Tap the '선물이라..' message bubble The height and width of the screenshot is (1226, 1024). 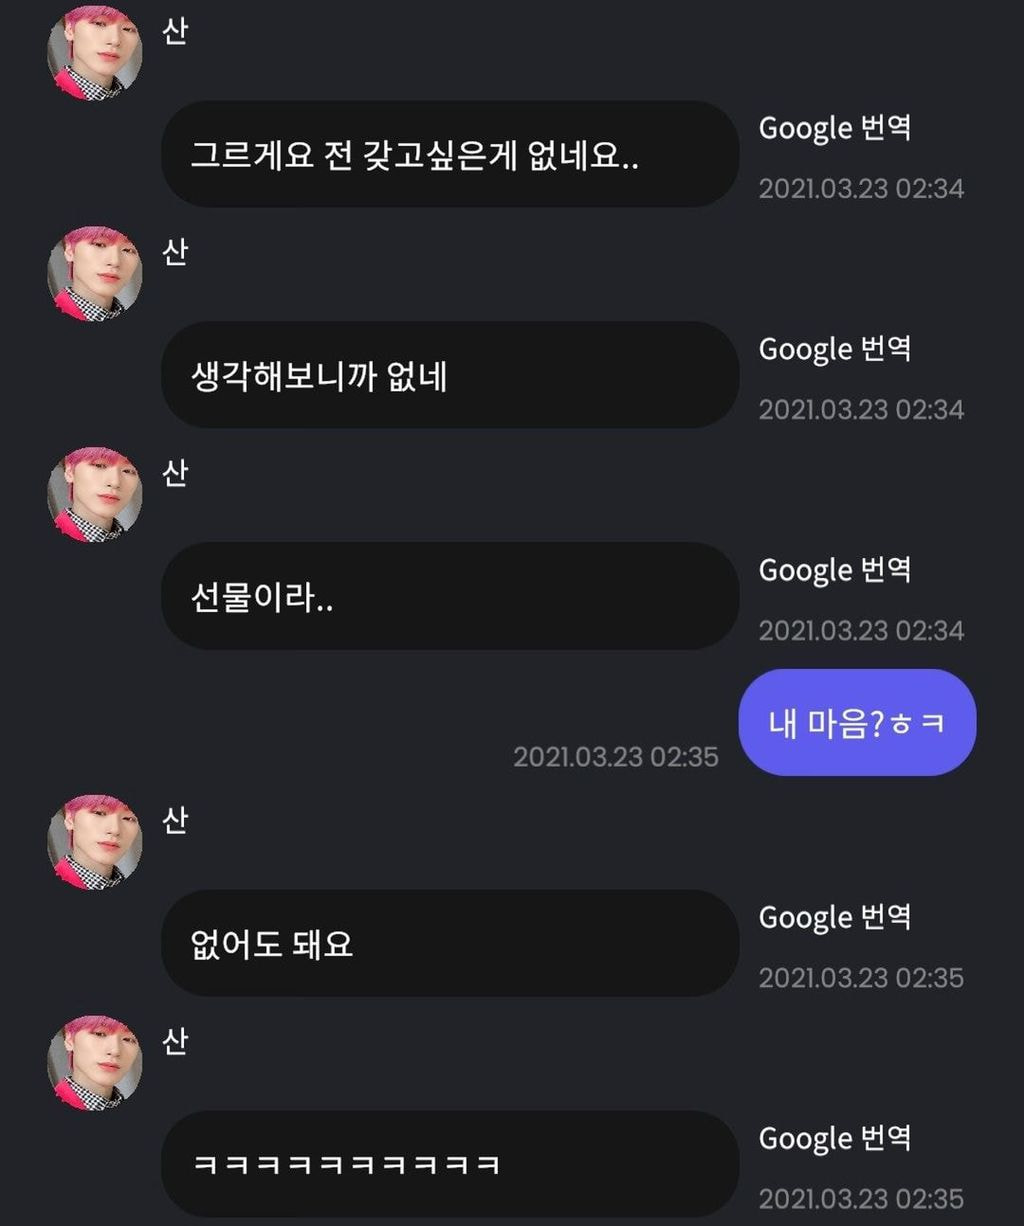point(450,597)
